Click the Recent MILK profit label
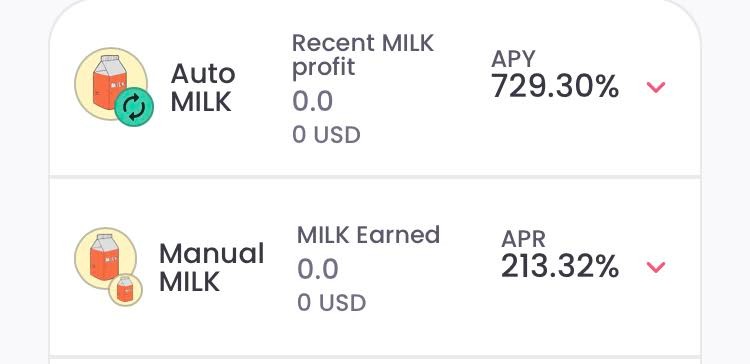 (x=363, y=55)
